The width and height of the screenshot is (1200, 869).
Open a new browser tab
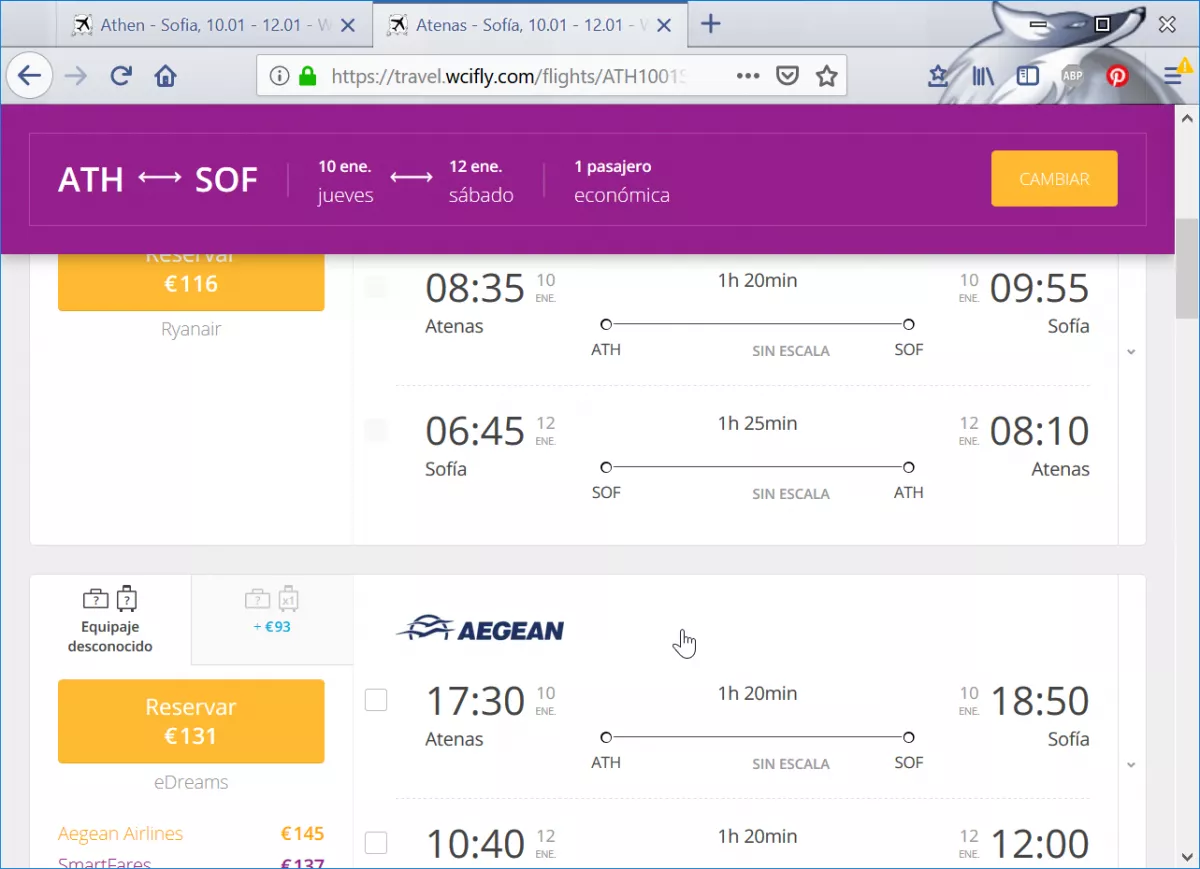[x=710, y=24]
